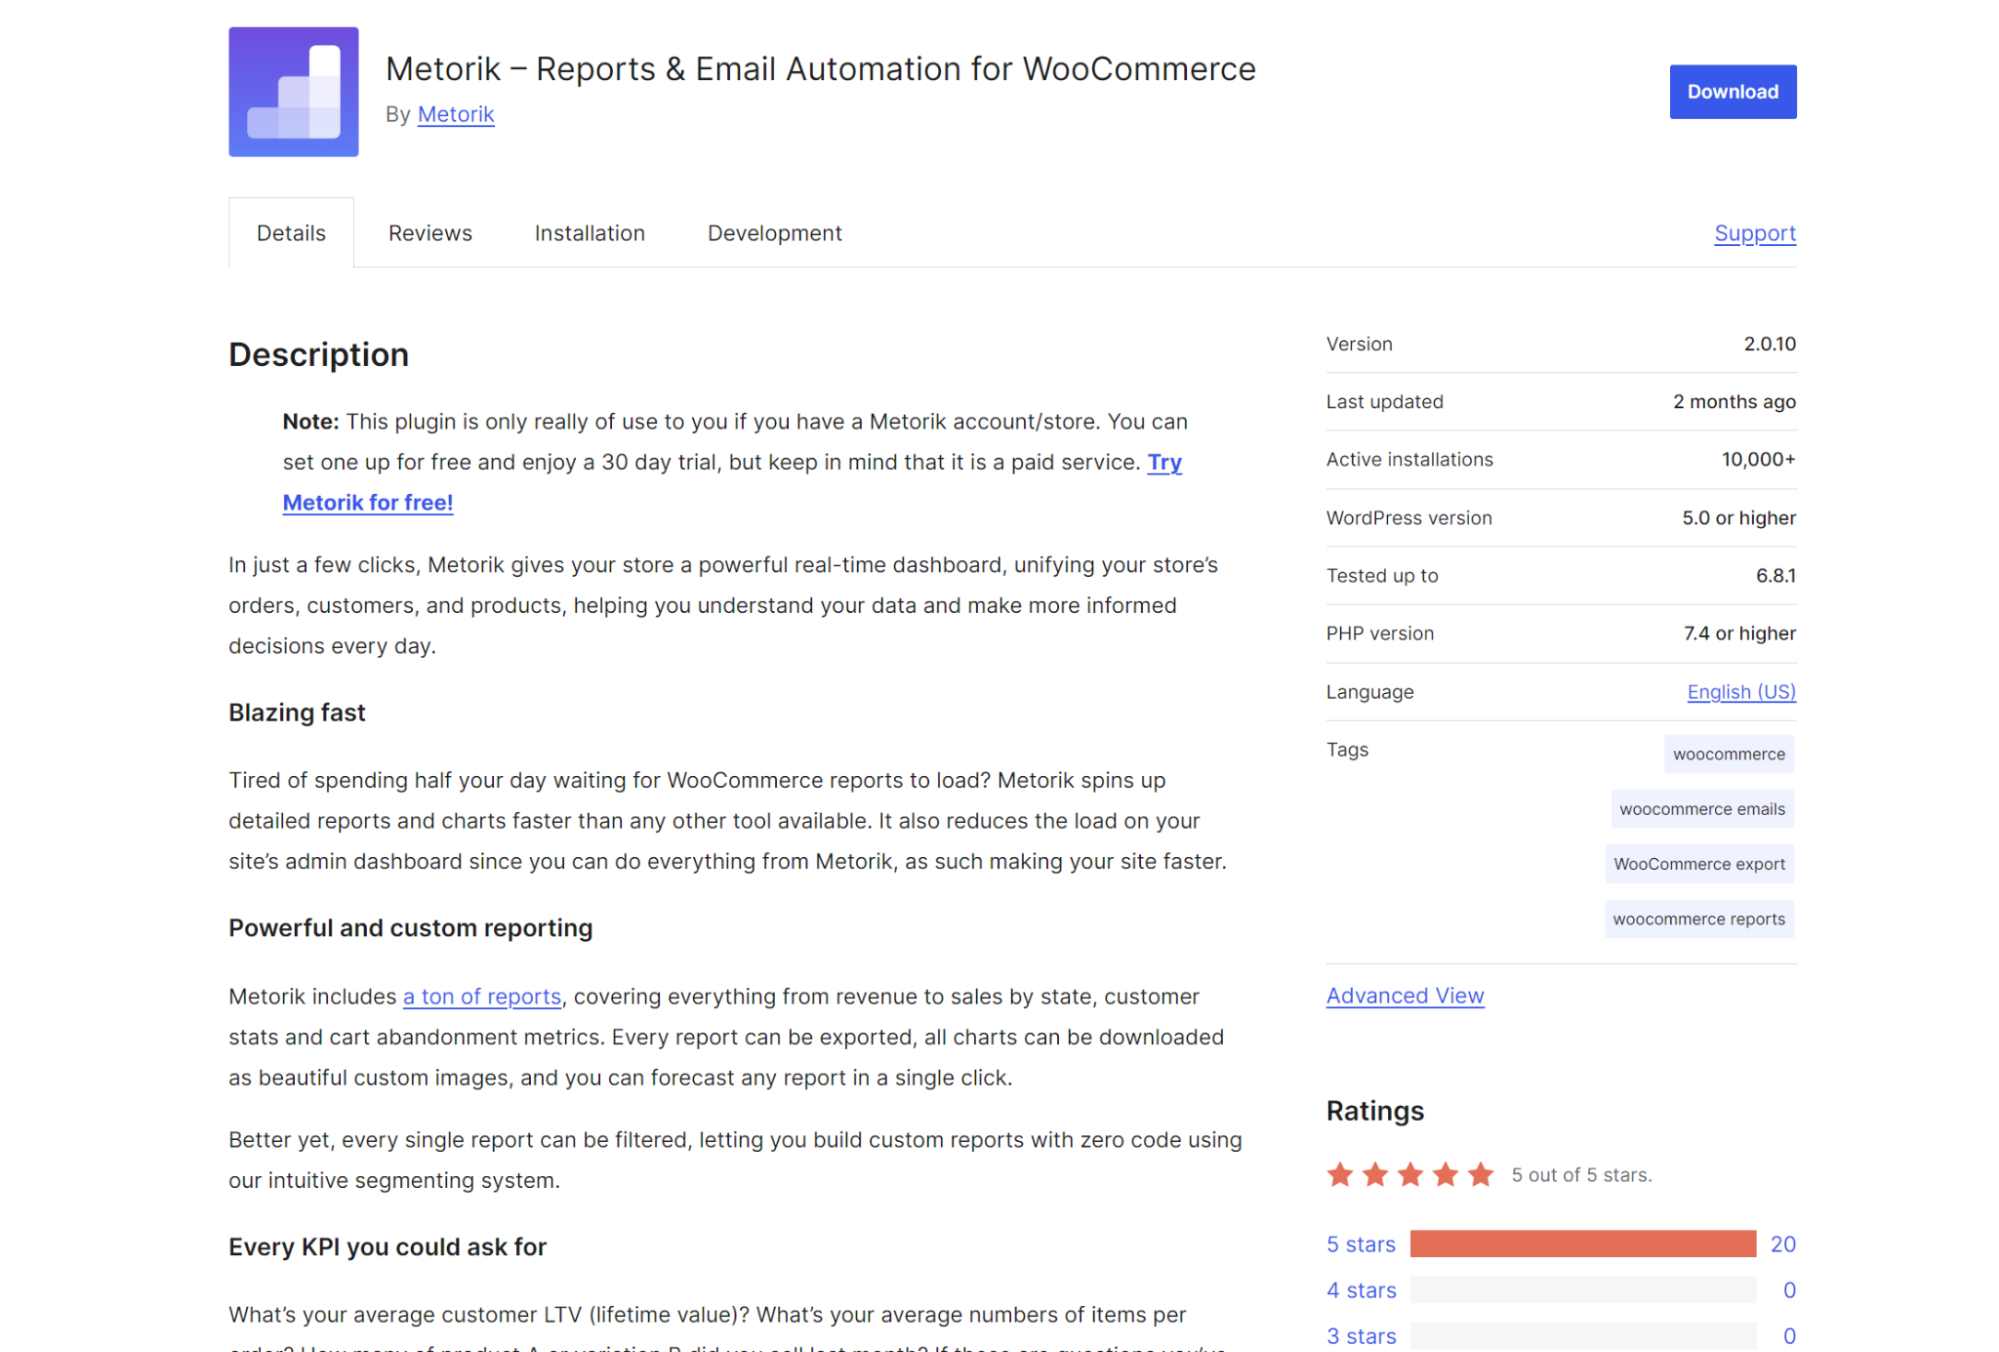Click the woocommerce reports tag

click(x=1699, y=919)
